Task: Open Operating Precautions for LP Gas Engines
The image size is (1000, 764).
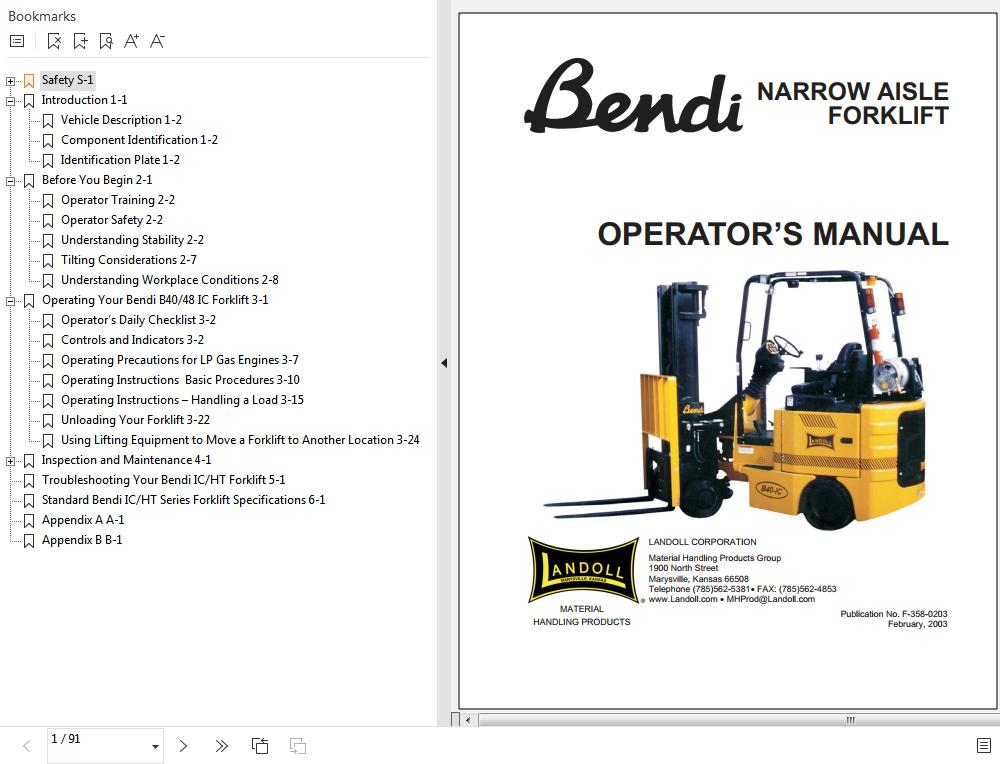Action: pyautogui.click(x=180, y=360)
